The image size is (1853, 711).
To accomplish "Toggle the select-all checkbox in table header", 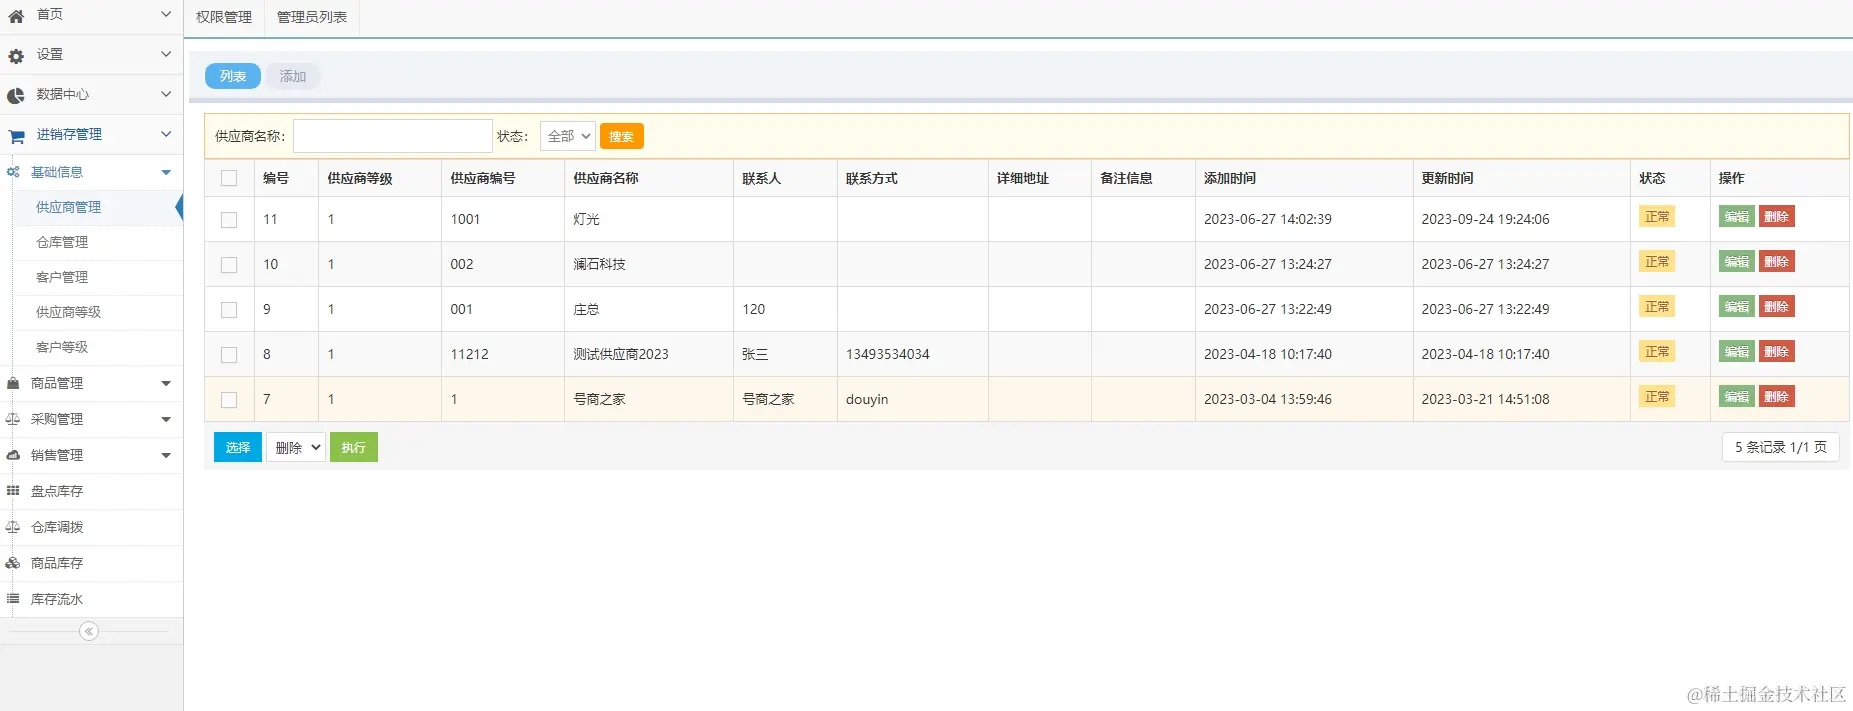I will (x=229, y=178).
